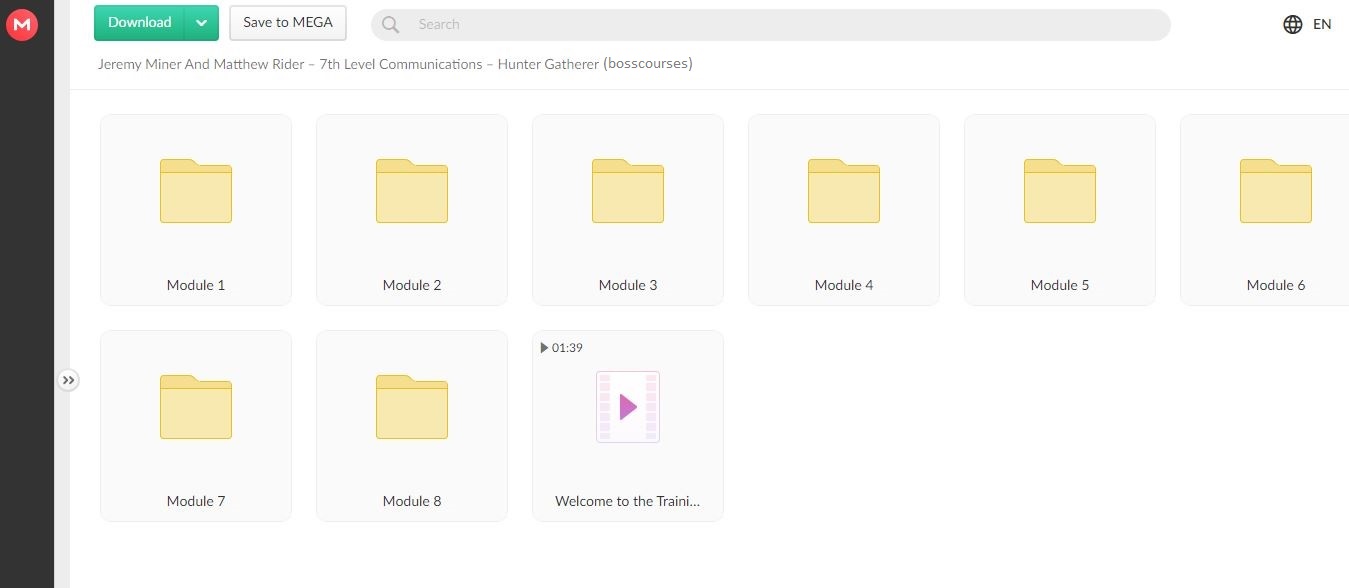Click the Module 1 label text
Screen dimensions: 1349x588
pos(196,285)
